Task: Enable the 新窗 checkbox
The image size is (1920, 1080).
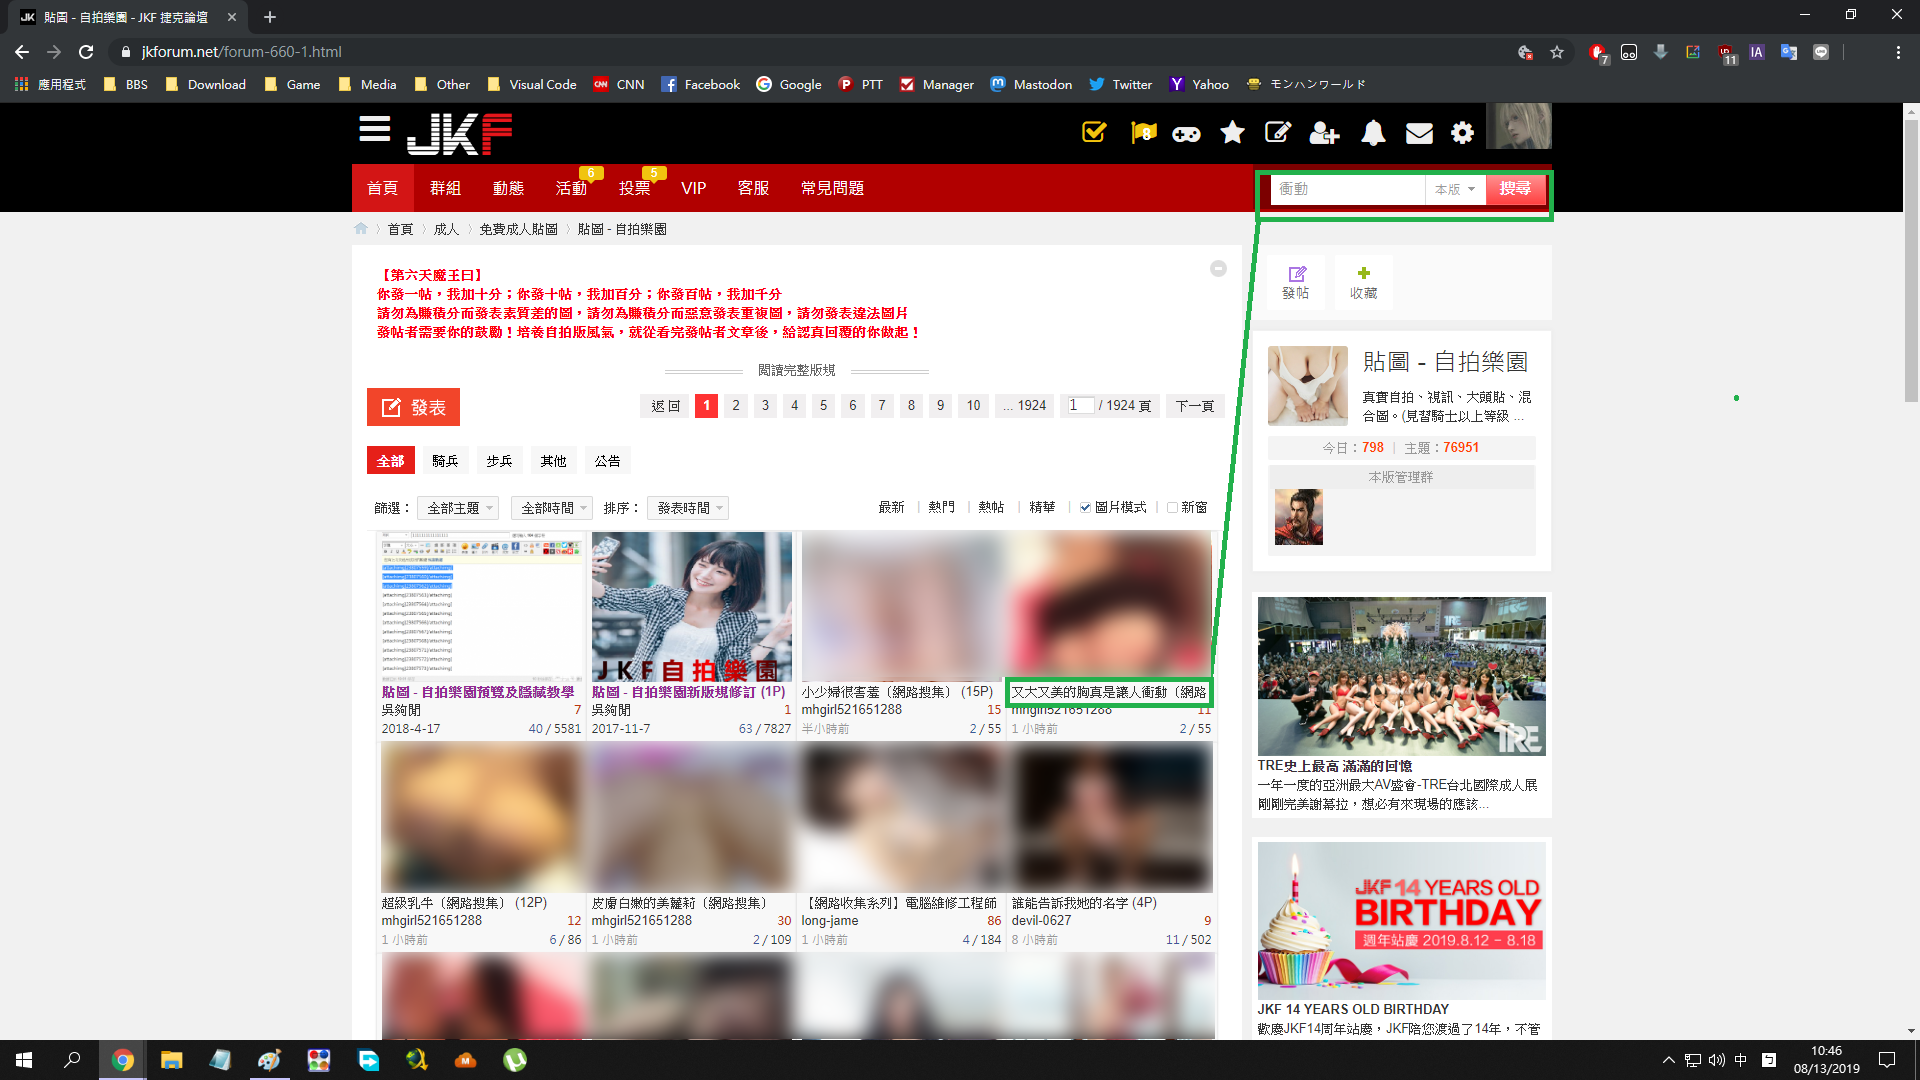Action: [1172, 508]
